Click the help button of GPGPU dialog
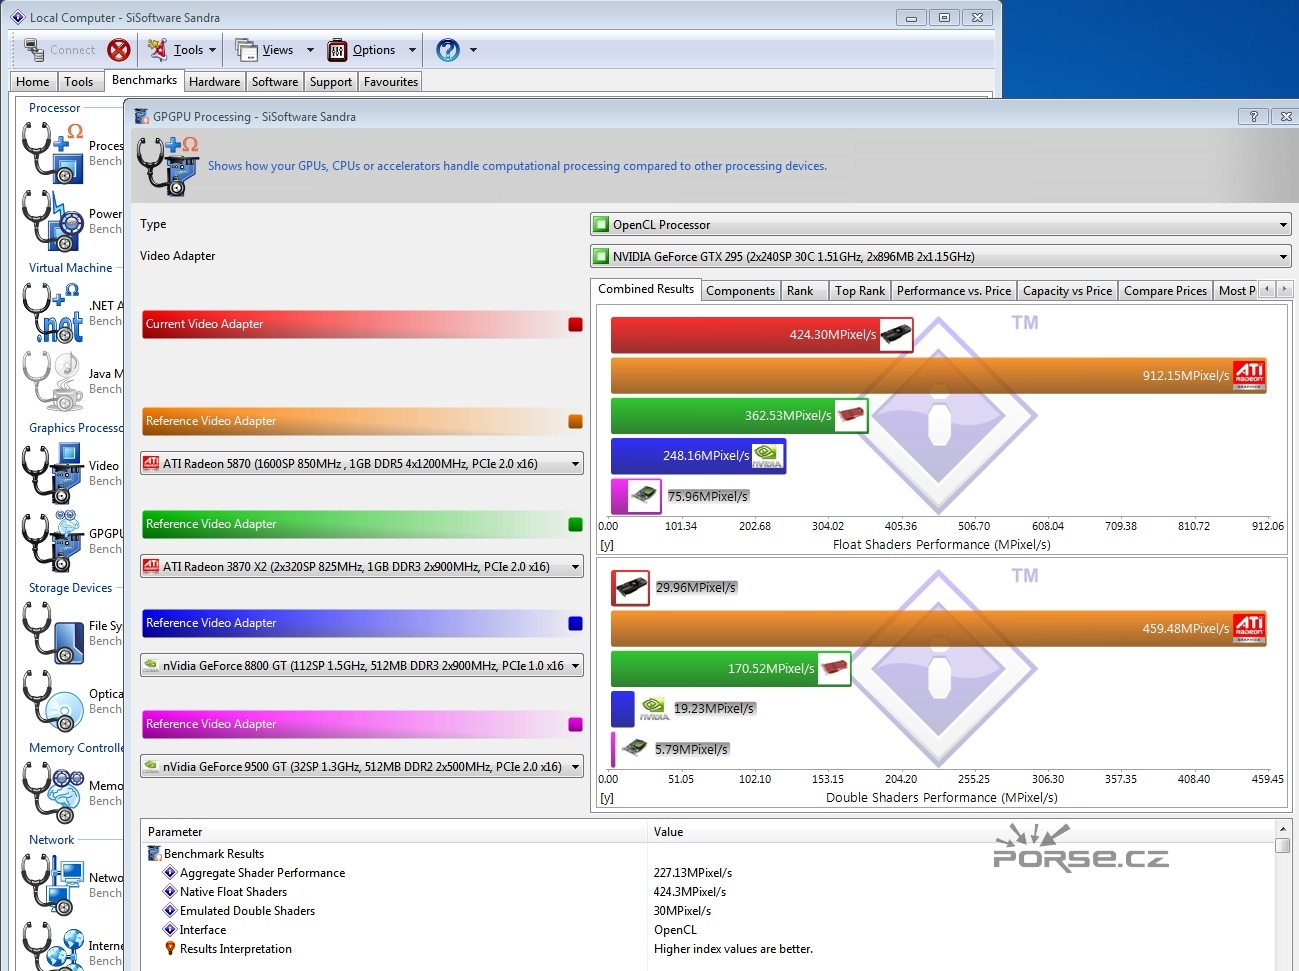 (x=1253, y=117)
